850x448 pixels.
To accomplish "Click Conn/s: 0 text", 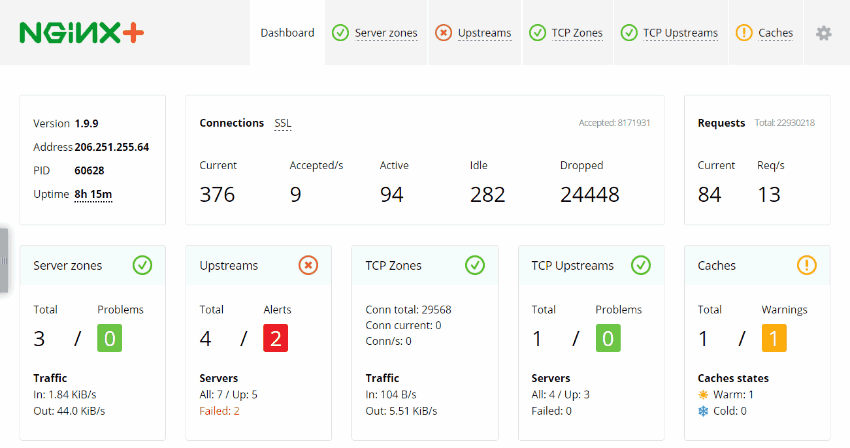I will tap(389, 341).
